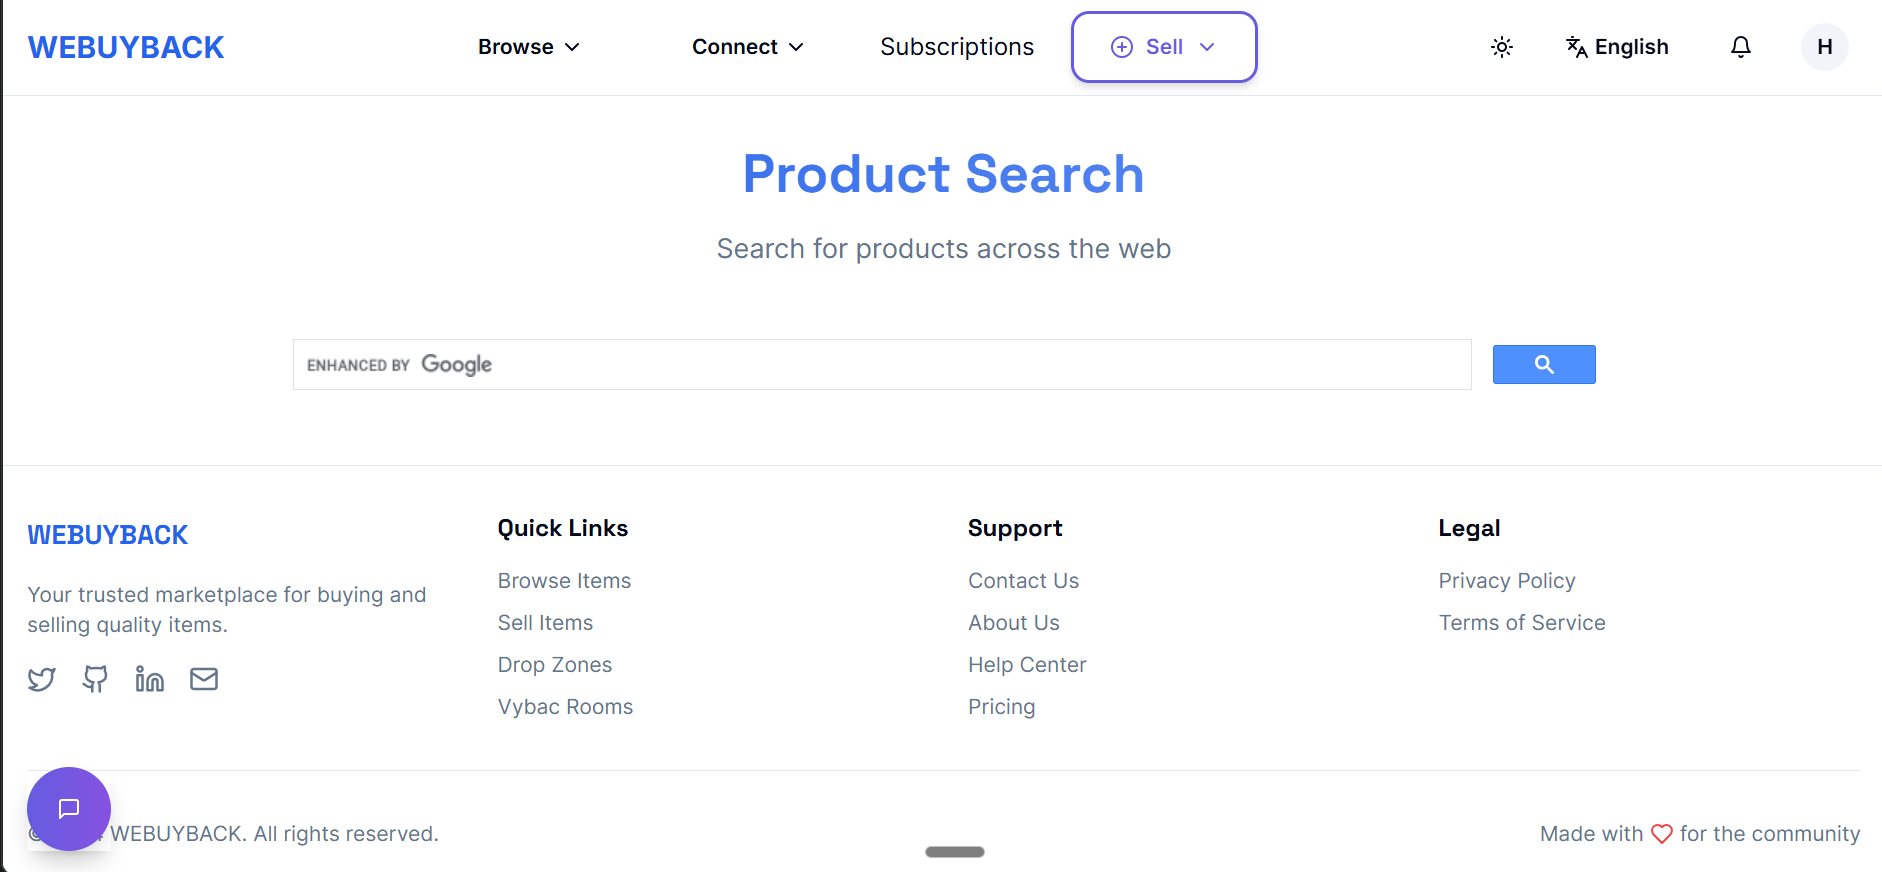
Task: Select Subscriptions in the navigation
Action: (956, 46)
